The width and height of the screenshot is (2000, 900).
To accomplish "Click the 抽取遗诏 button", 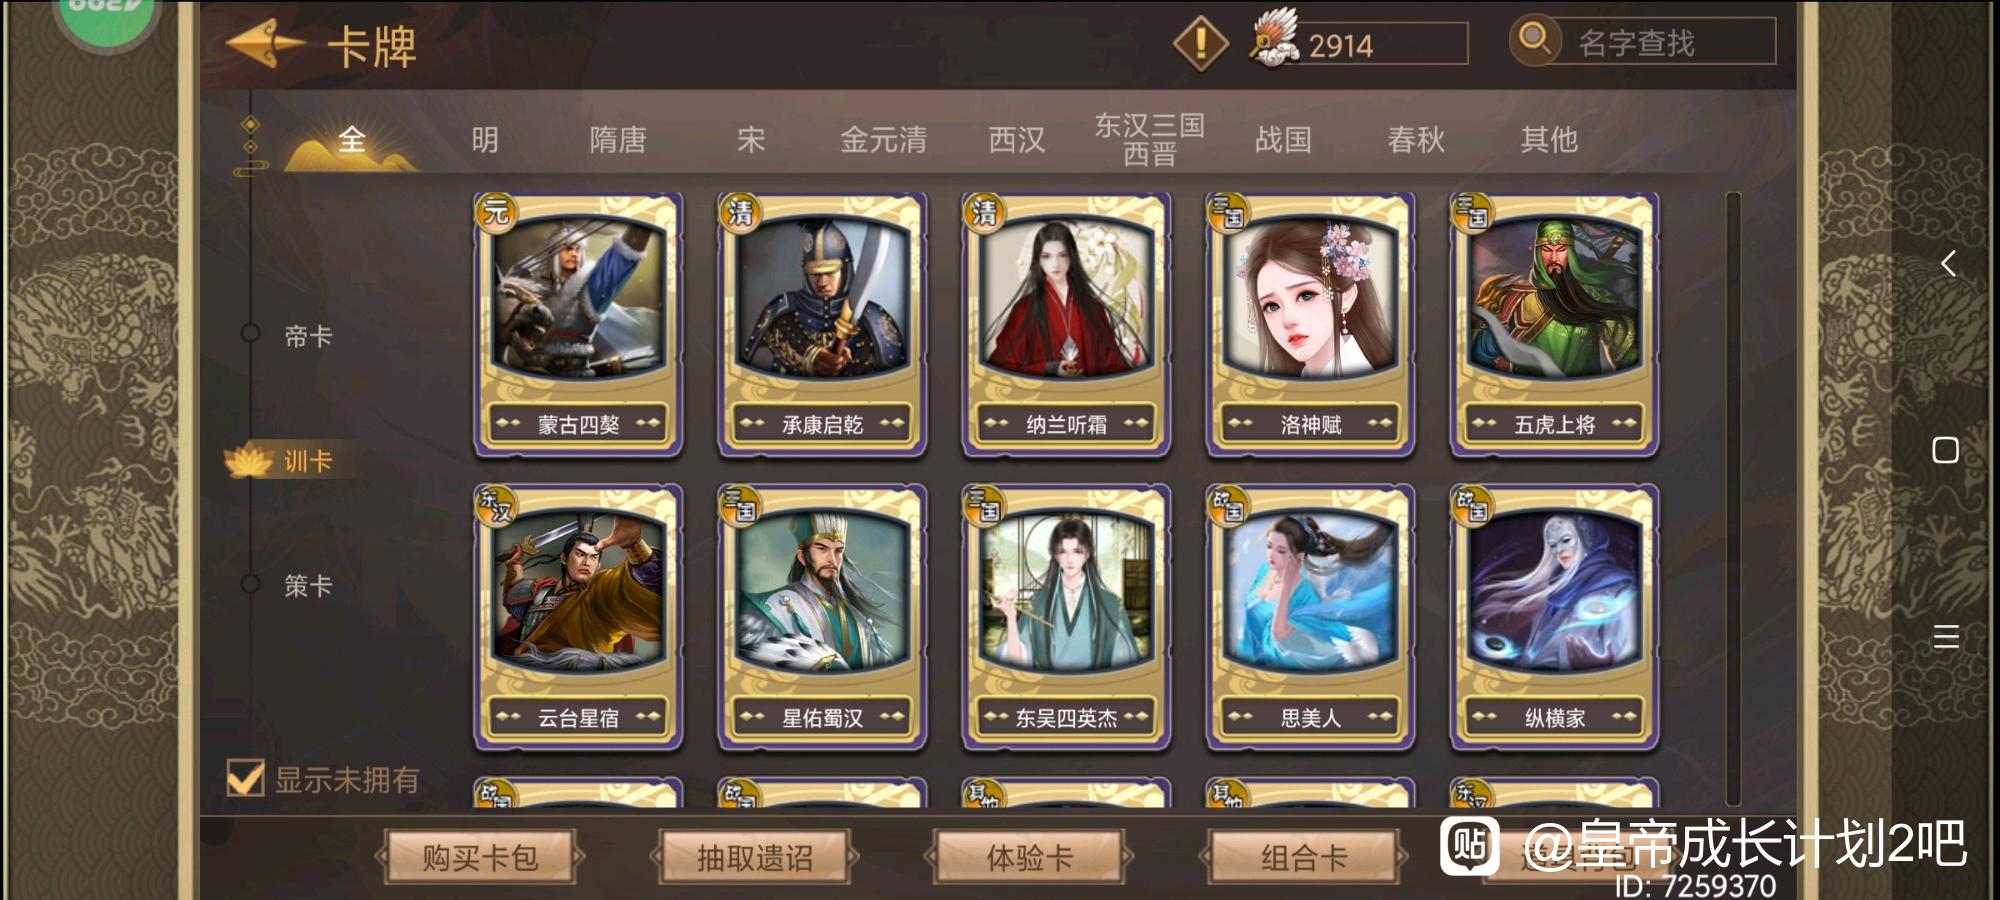I will 755,857.
